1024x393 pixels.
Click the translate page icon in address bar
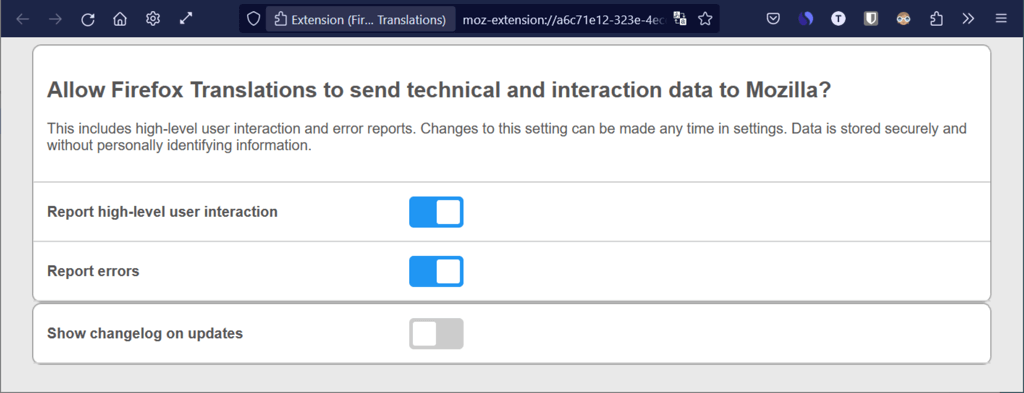click(680, 19)
